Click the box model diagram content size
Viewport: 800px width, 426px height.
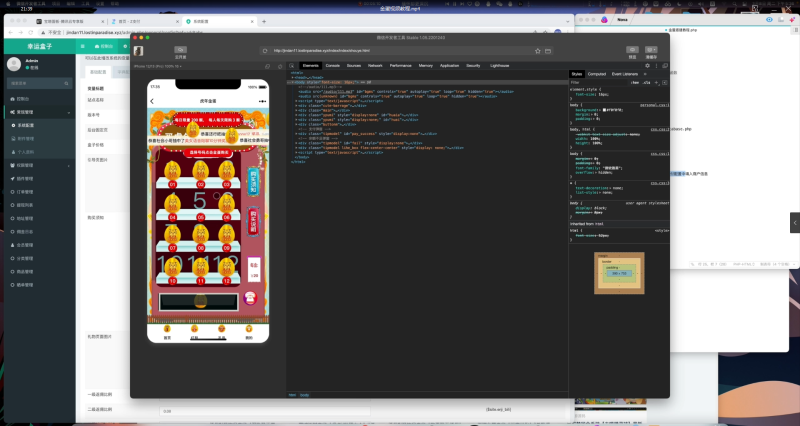[619, 273]
